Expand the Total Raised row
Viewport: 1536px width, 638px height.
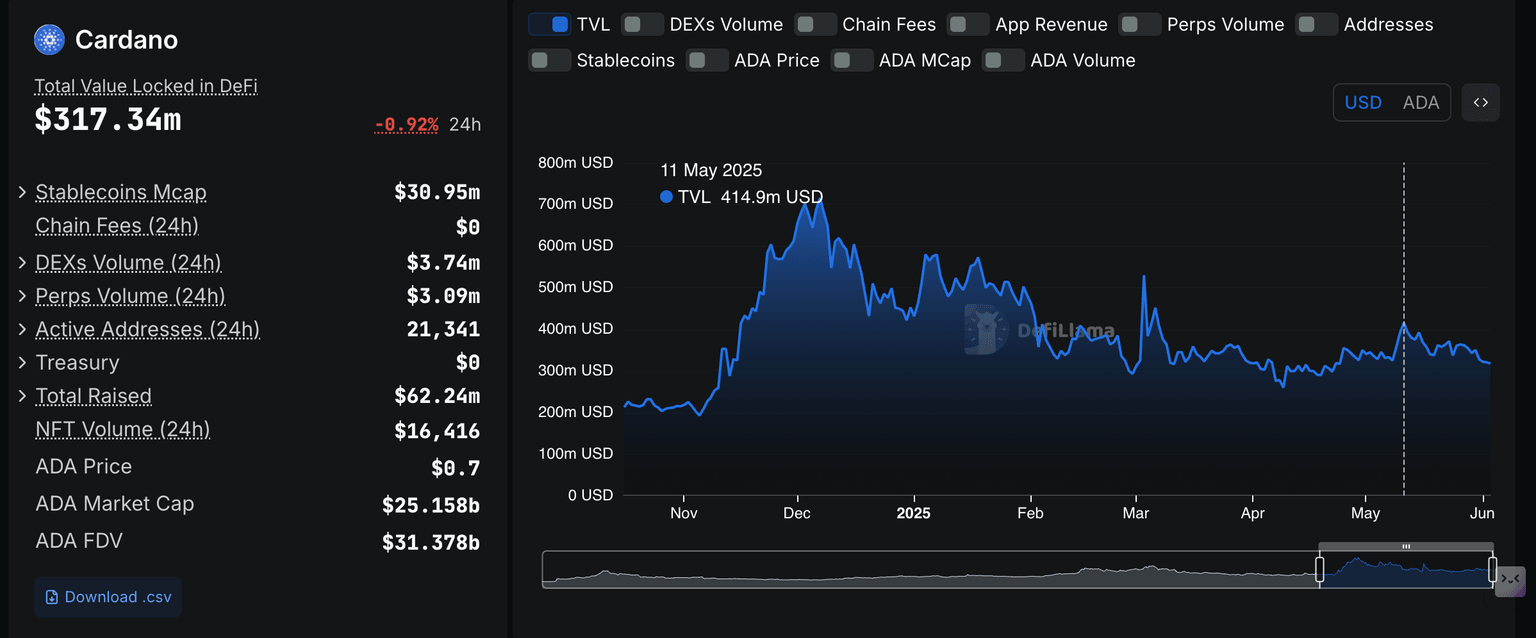click(22, 396)
